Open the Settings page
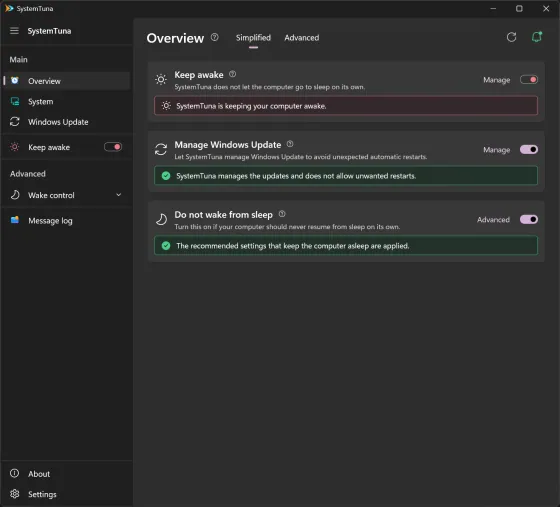Screen dimensions: 560x507 66,494
